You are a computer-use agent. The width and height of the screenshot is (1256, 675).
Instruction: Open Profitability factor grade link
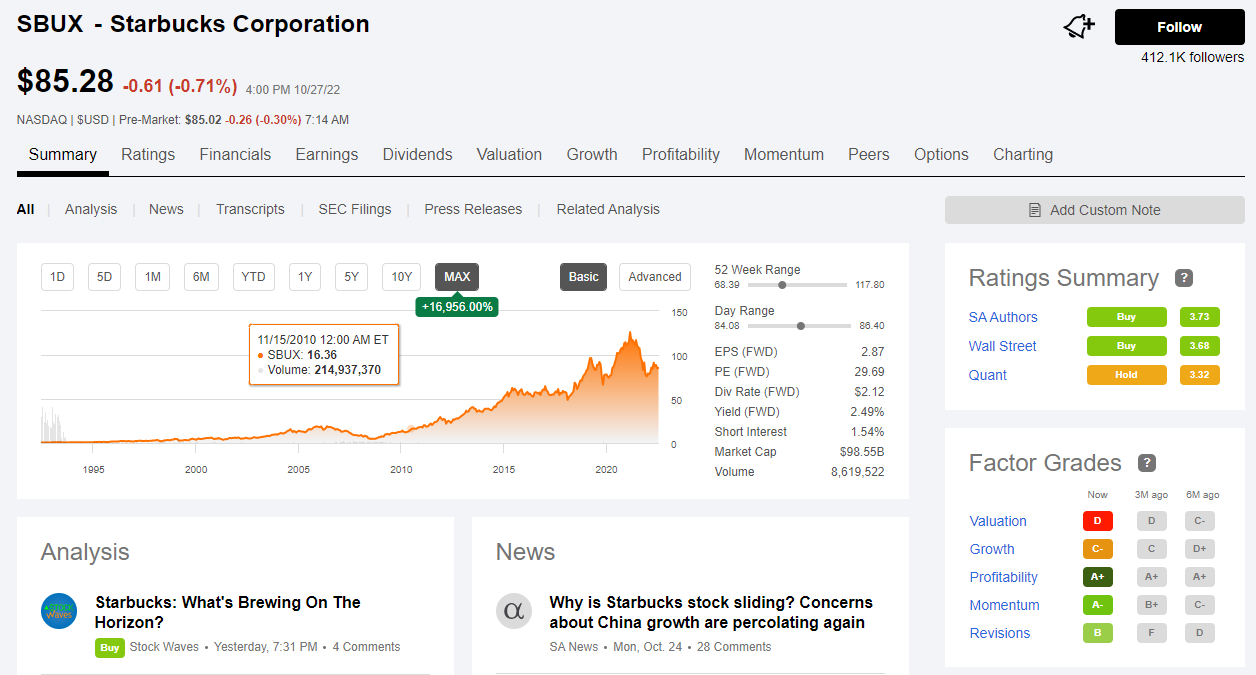[x=1004, y=577]
